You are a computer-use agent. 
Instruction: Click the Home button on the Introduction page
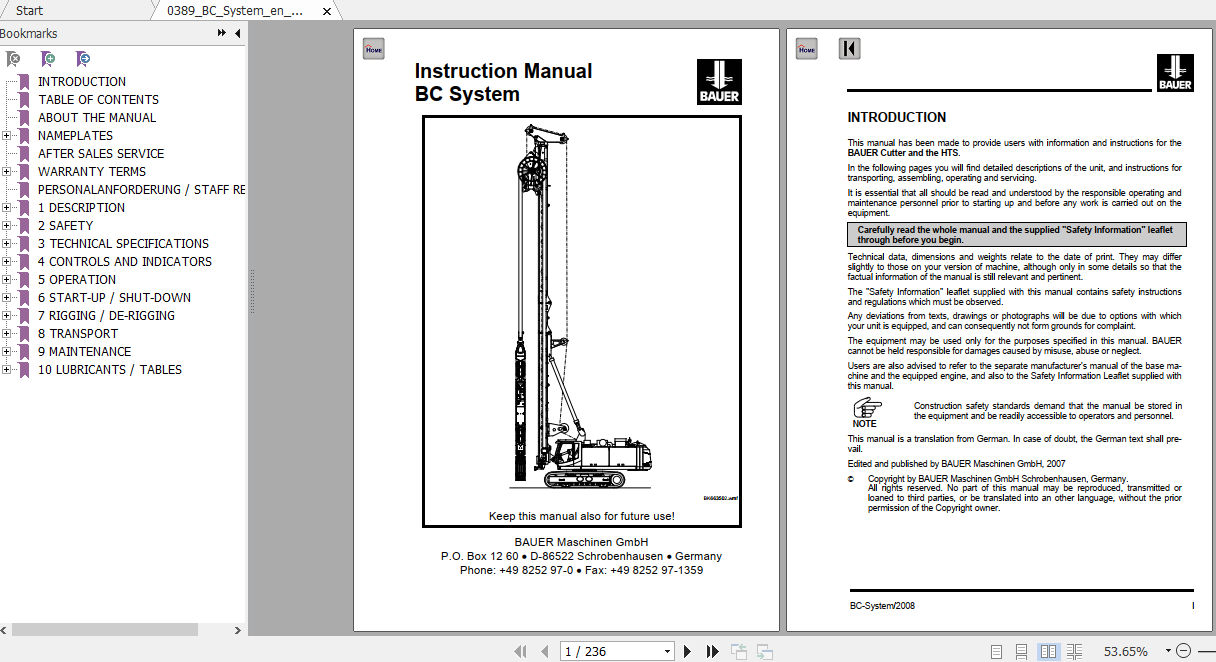coord(806,48)
